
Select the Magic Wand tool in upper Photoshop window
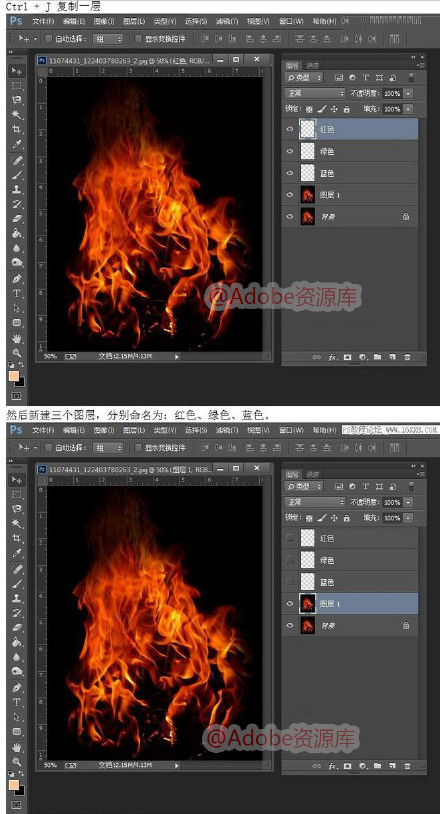17,114
